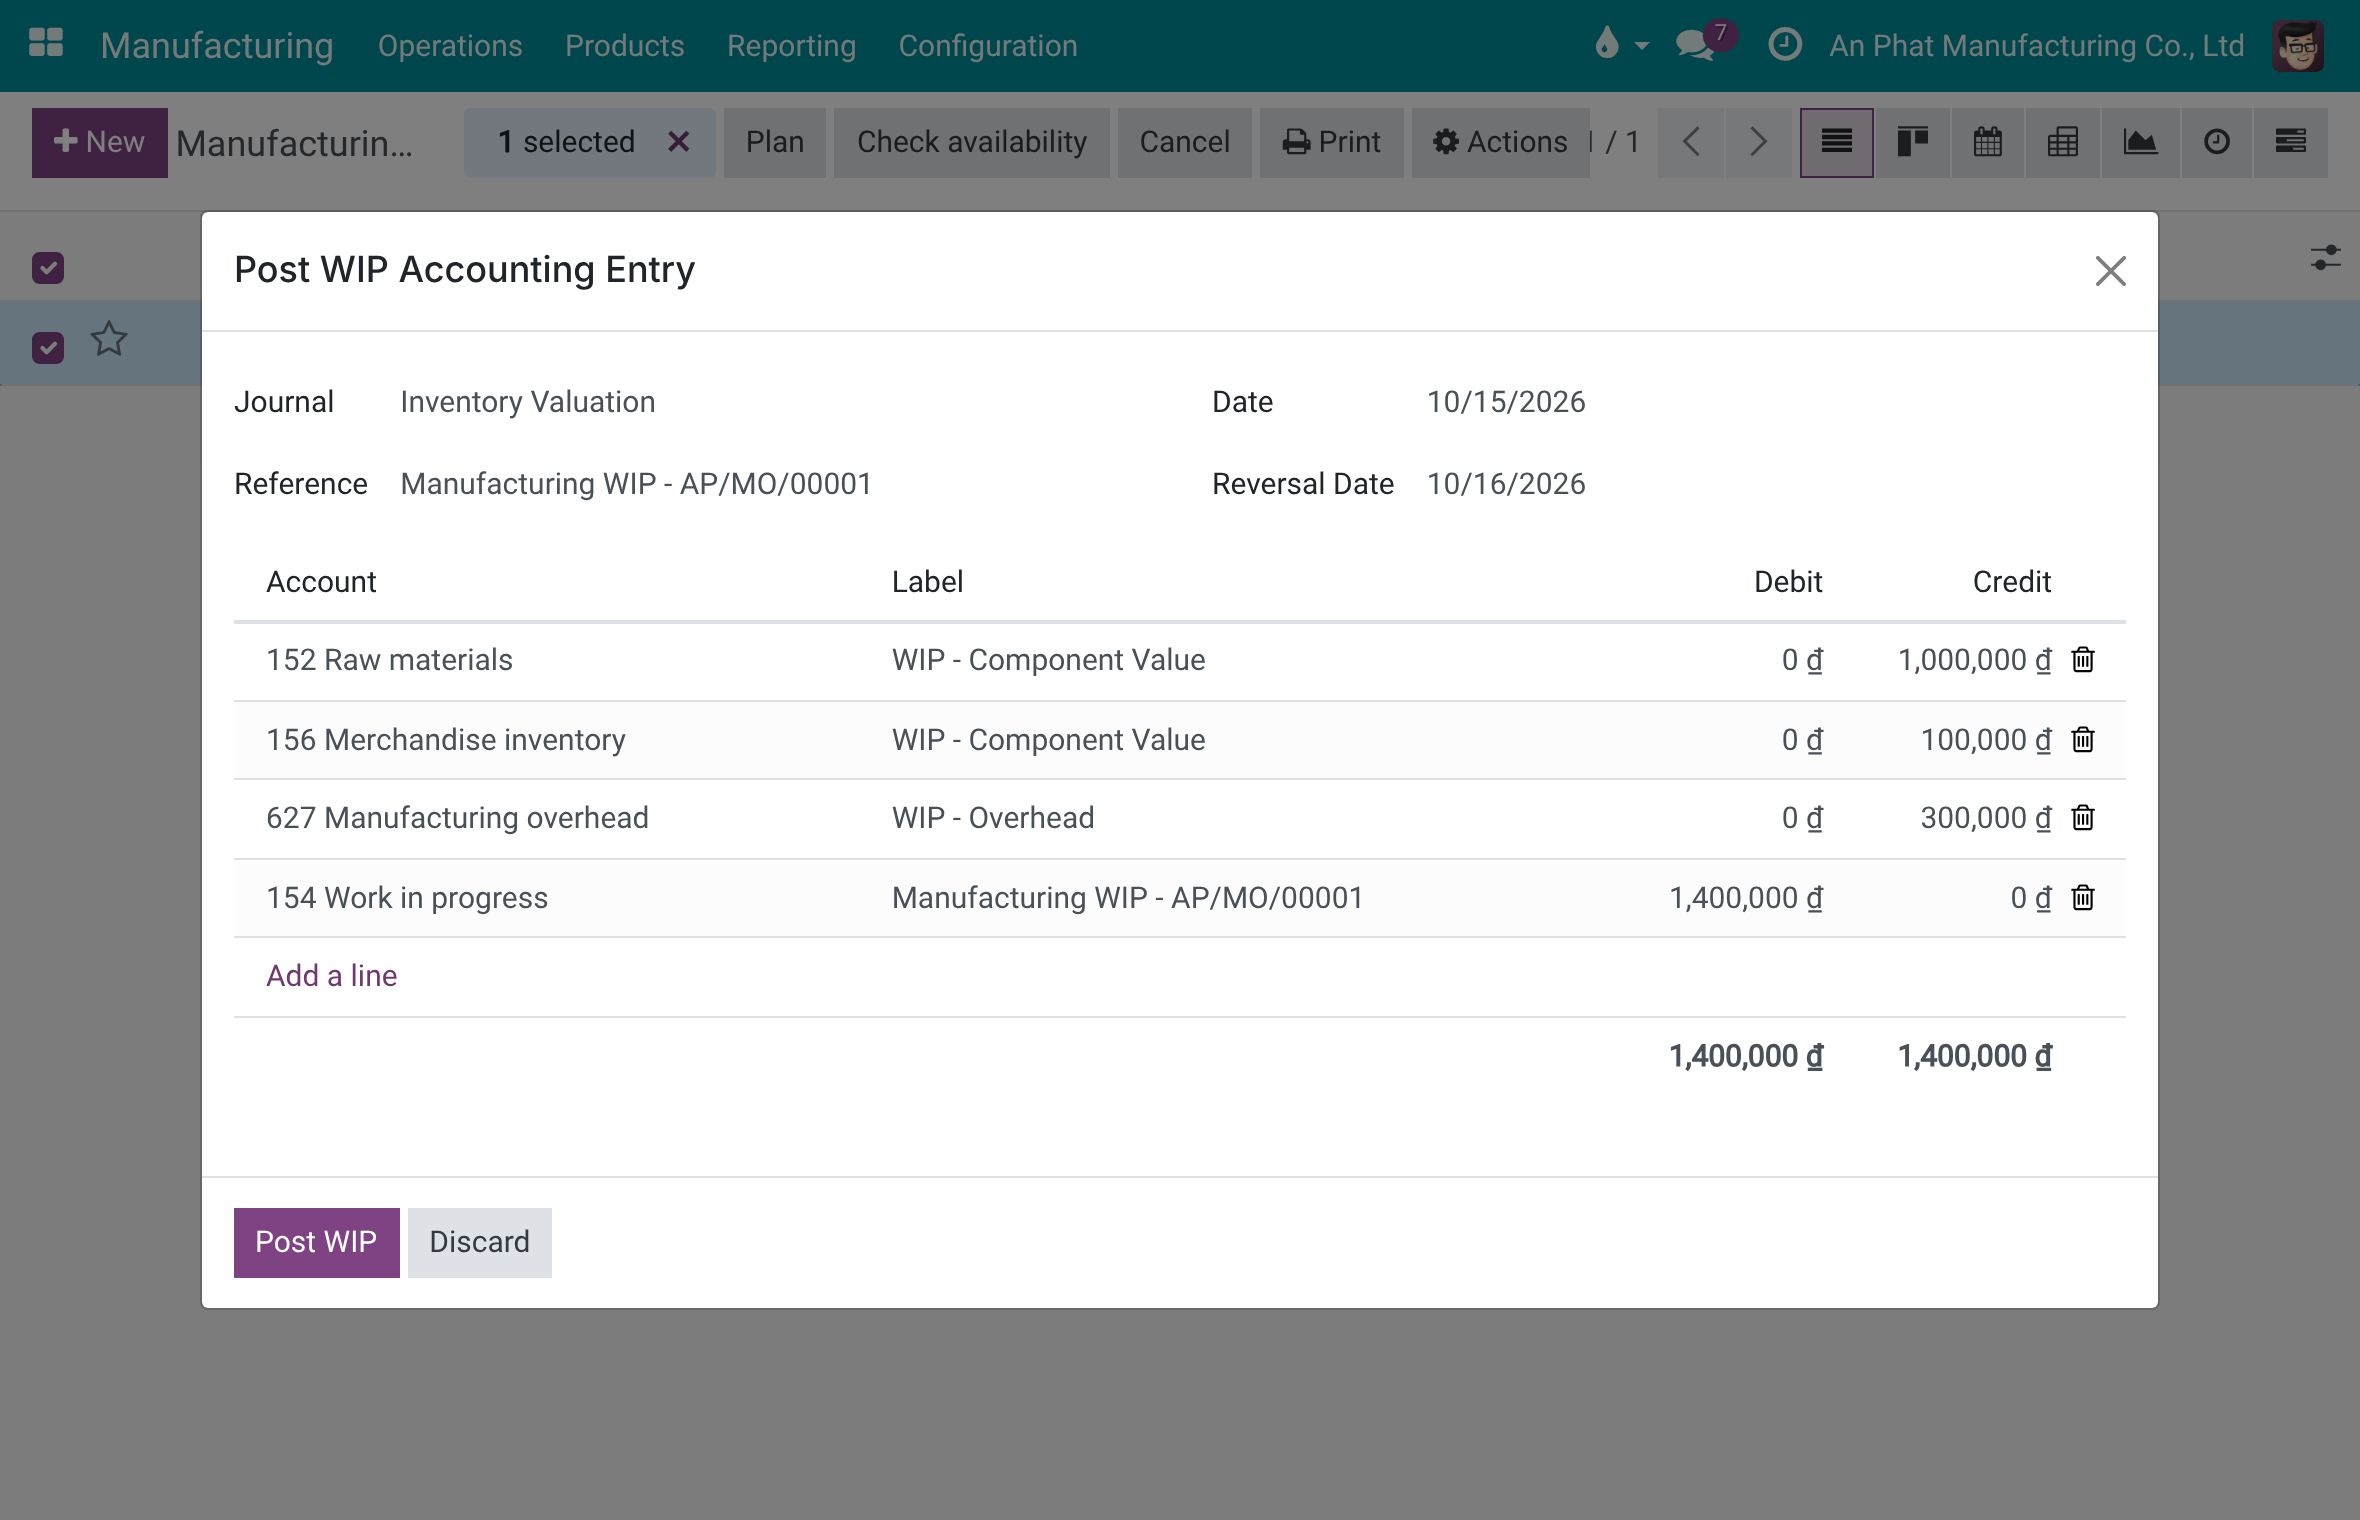The height and width of the screenshot is (1520, 2360).
Task: Clear the 1 selected filter
Action: click(679, 142)
